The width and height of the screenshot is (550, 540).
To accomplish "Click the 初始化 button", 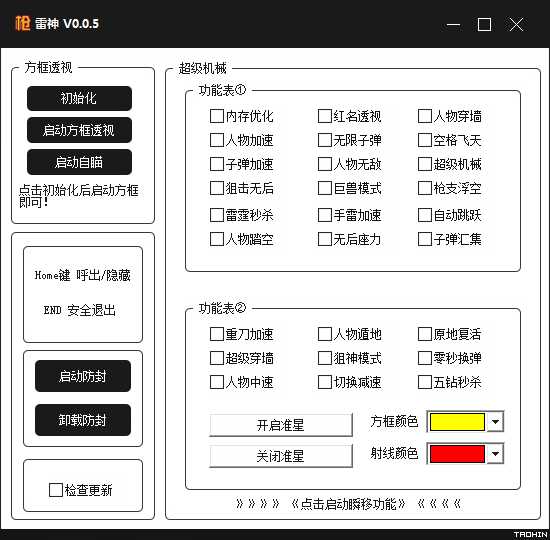I will click(79, 98).
